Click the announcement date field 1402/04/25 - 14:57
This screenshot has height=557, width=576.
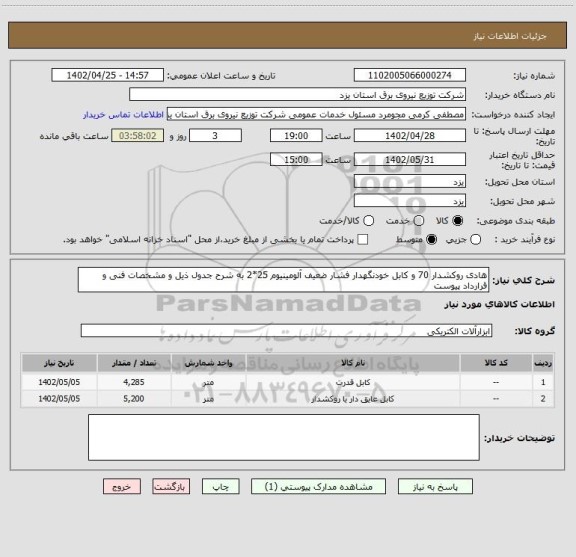(108, 75)
